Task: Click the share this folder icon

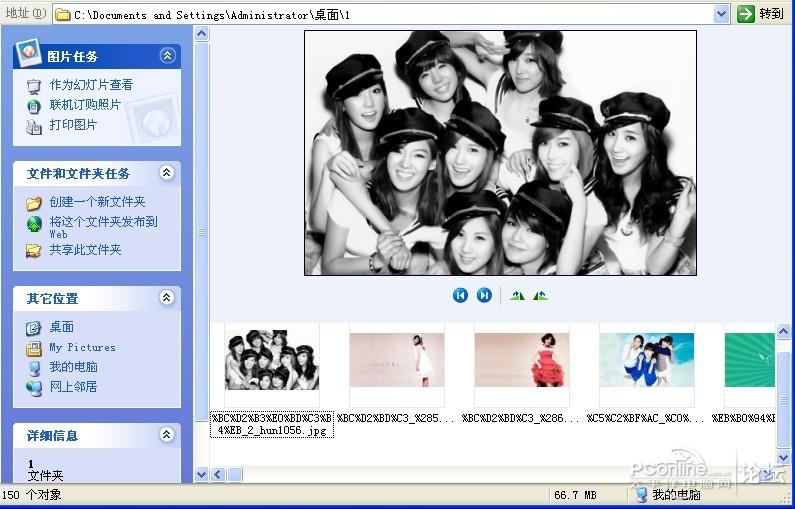Action: (x=33, y=250)
